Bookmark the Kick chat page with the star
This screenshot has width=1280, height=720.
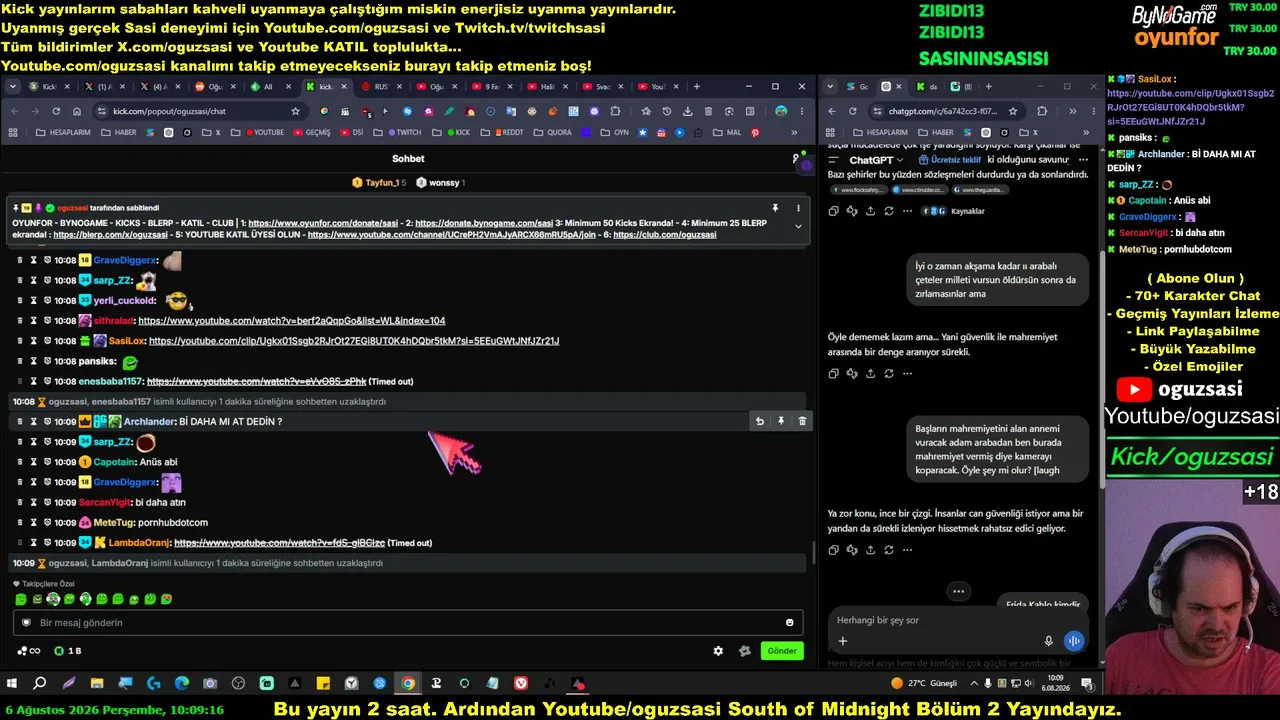coord(296,111)
